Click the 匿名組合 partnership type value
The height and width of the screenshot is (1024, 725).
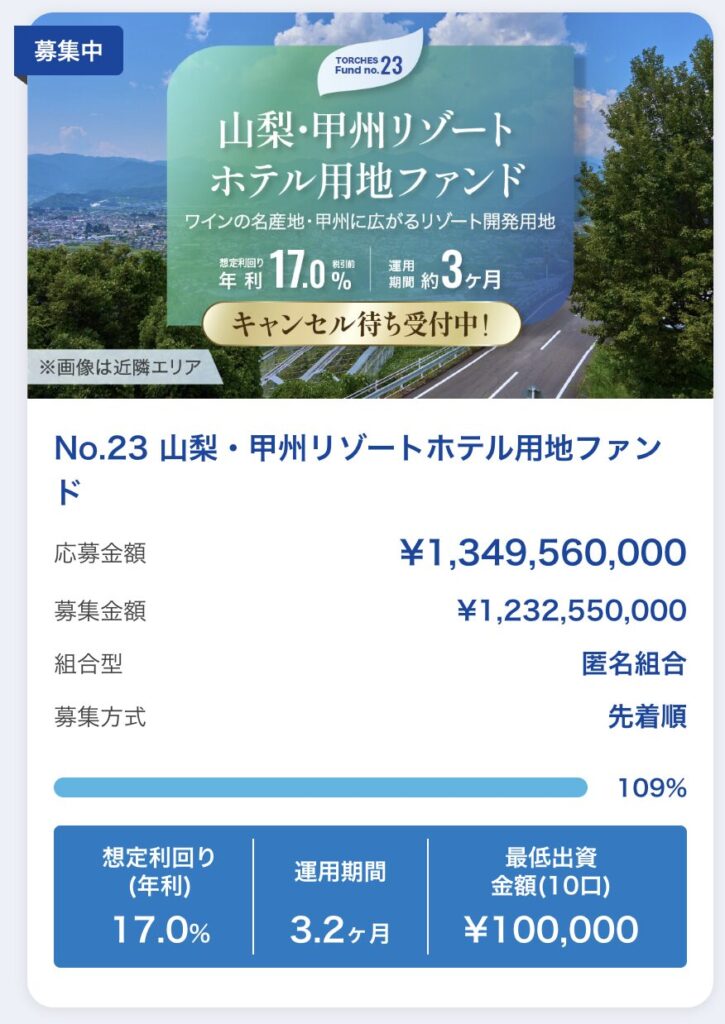point(634,663)
